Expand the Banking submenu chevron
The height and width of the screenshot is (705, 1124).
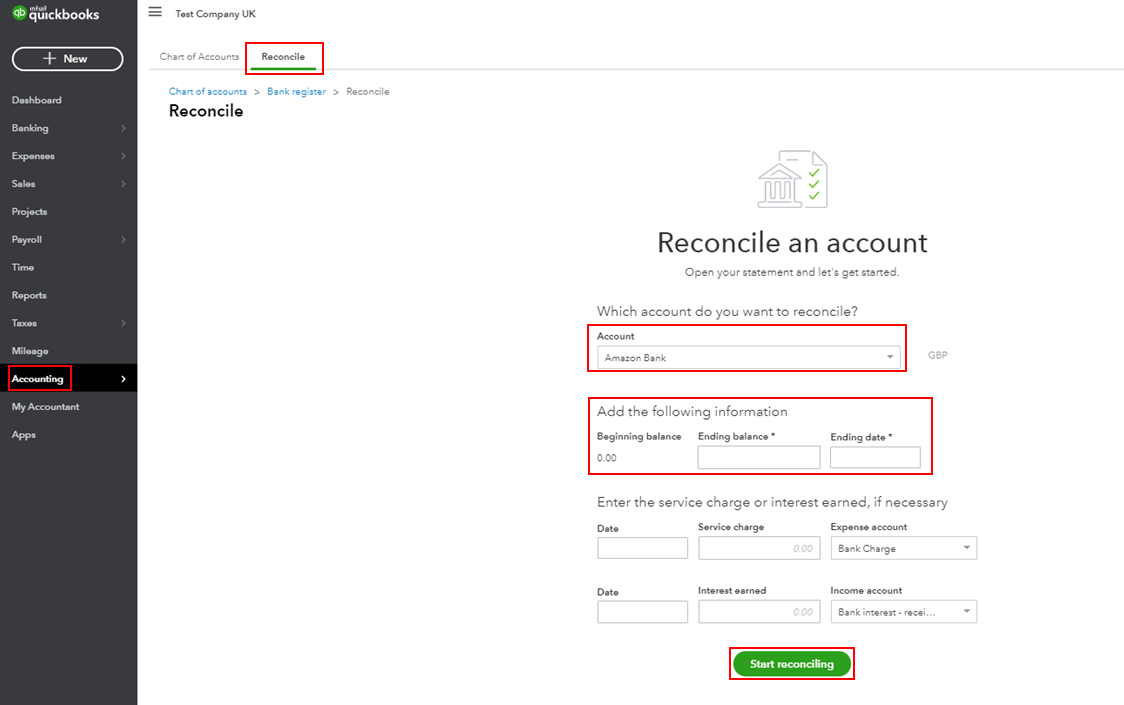[x=123, y=128]
